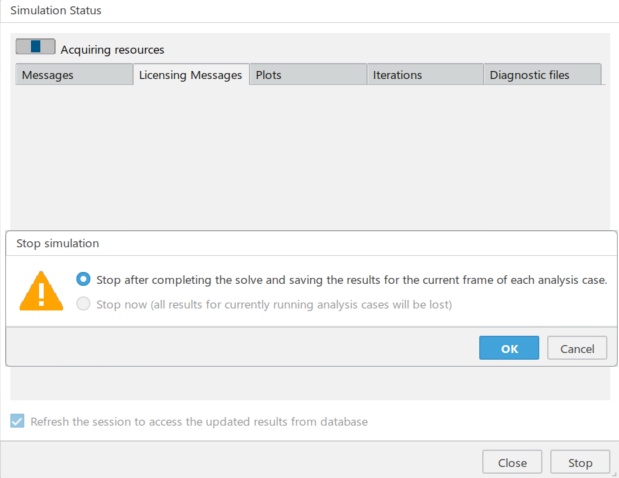Confirm stop simulation with OK
619x478 pixels.
tap(509, 348)
